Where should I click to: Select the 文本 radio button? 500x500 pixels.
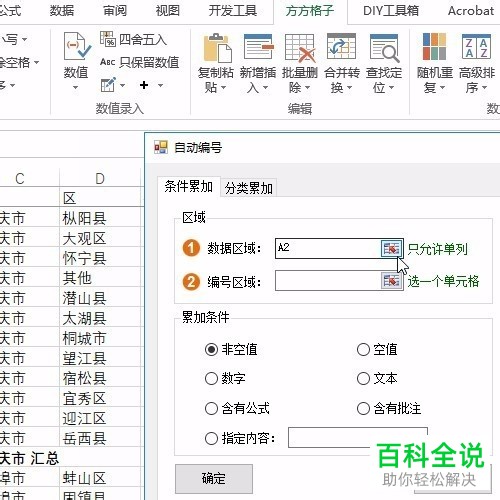click(x=363, y=379)
